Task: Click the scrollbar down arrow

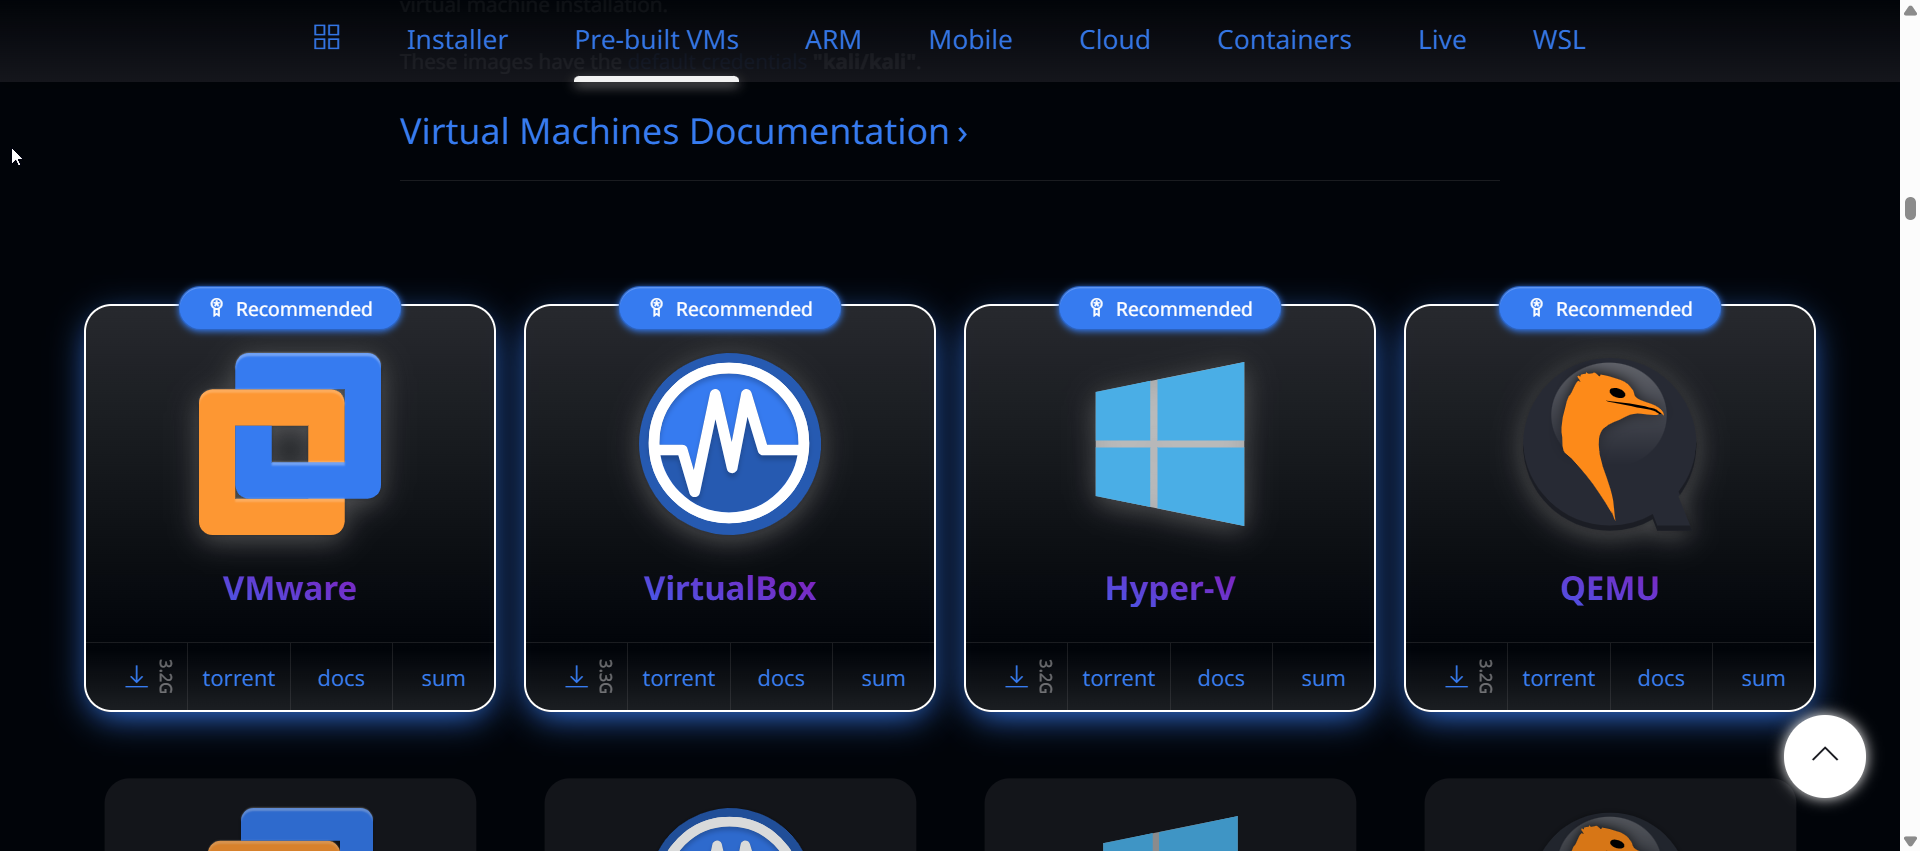Action: tap(1910, 841)
